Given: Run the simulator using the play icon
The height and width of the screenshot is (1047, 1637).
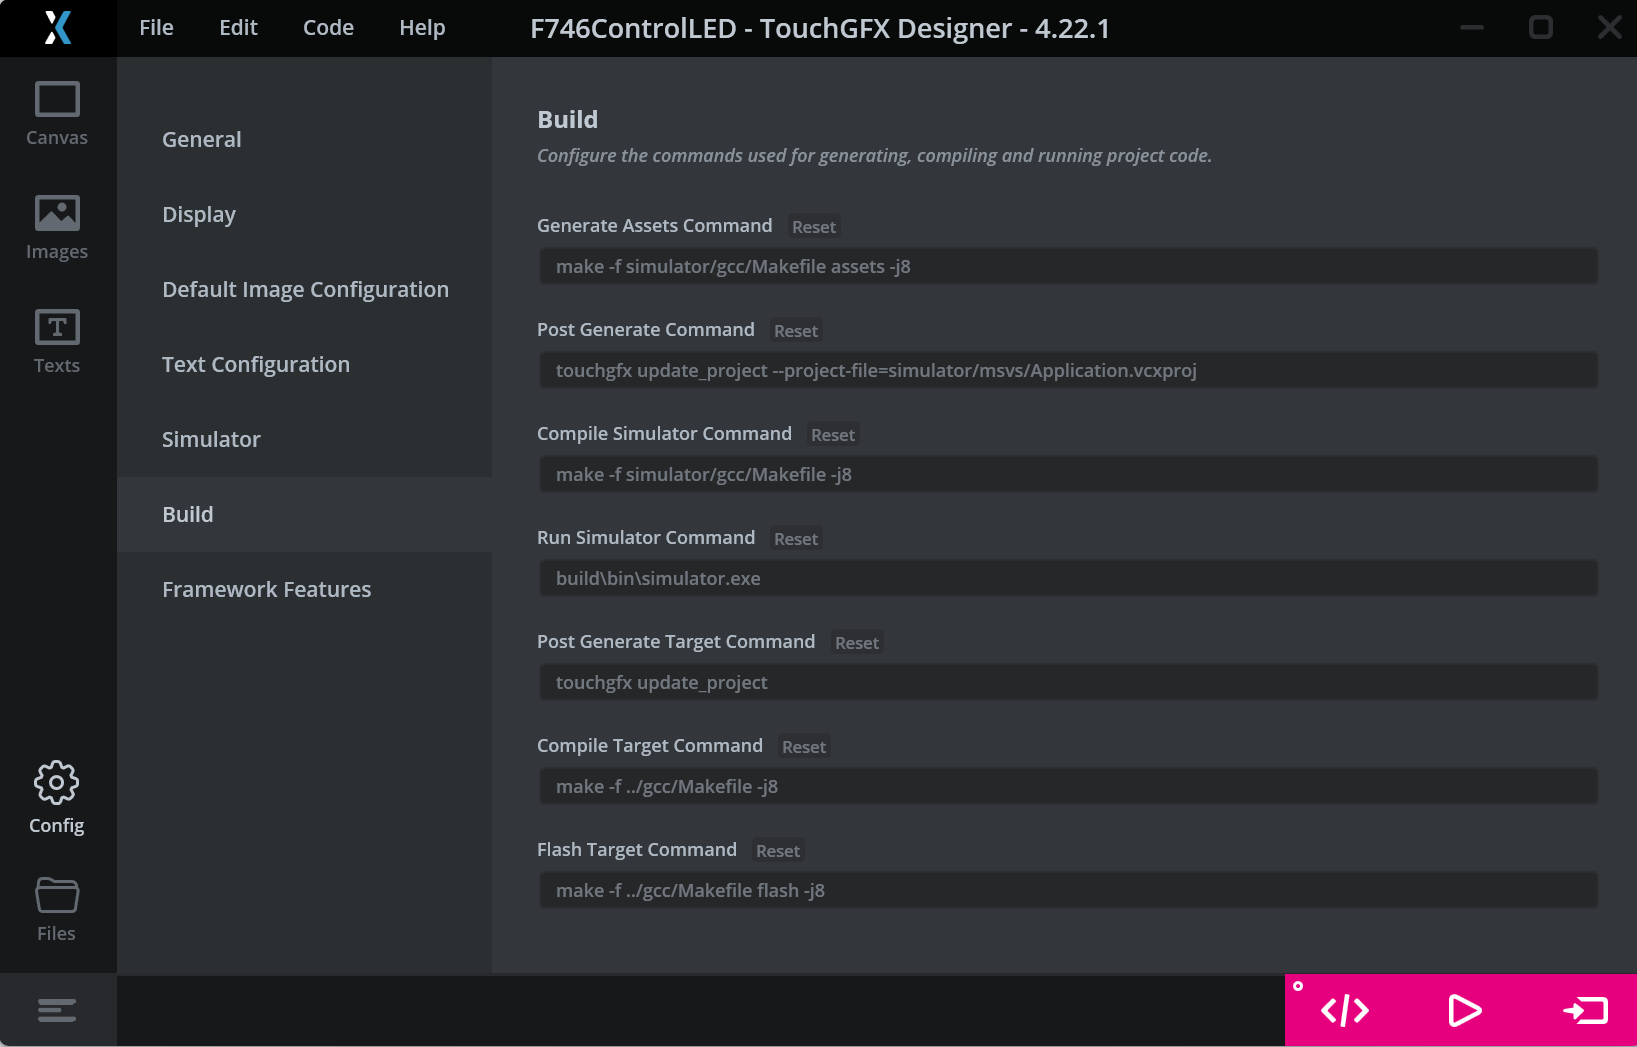Looking at the screenshot, I should pos(1464,1010).
